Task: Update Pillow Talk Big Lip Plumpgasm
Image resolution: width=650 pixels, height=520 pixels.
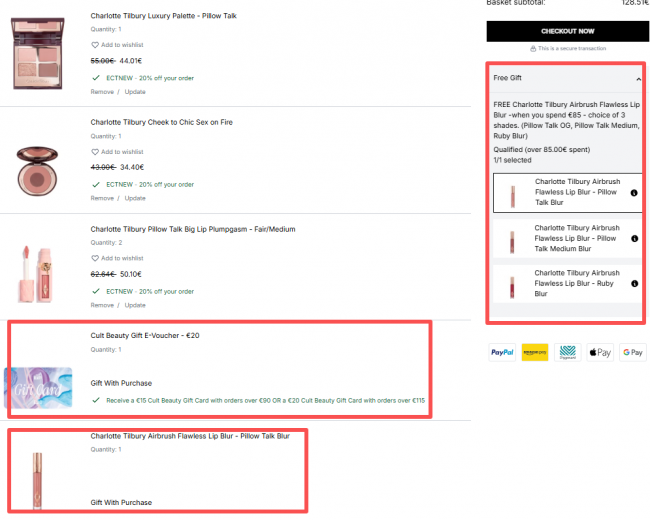Action: [x=135, y=305]
